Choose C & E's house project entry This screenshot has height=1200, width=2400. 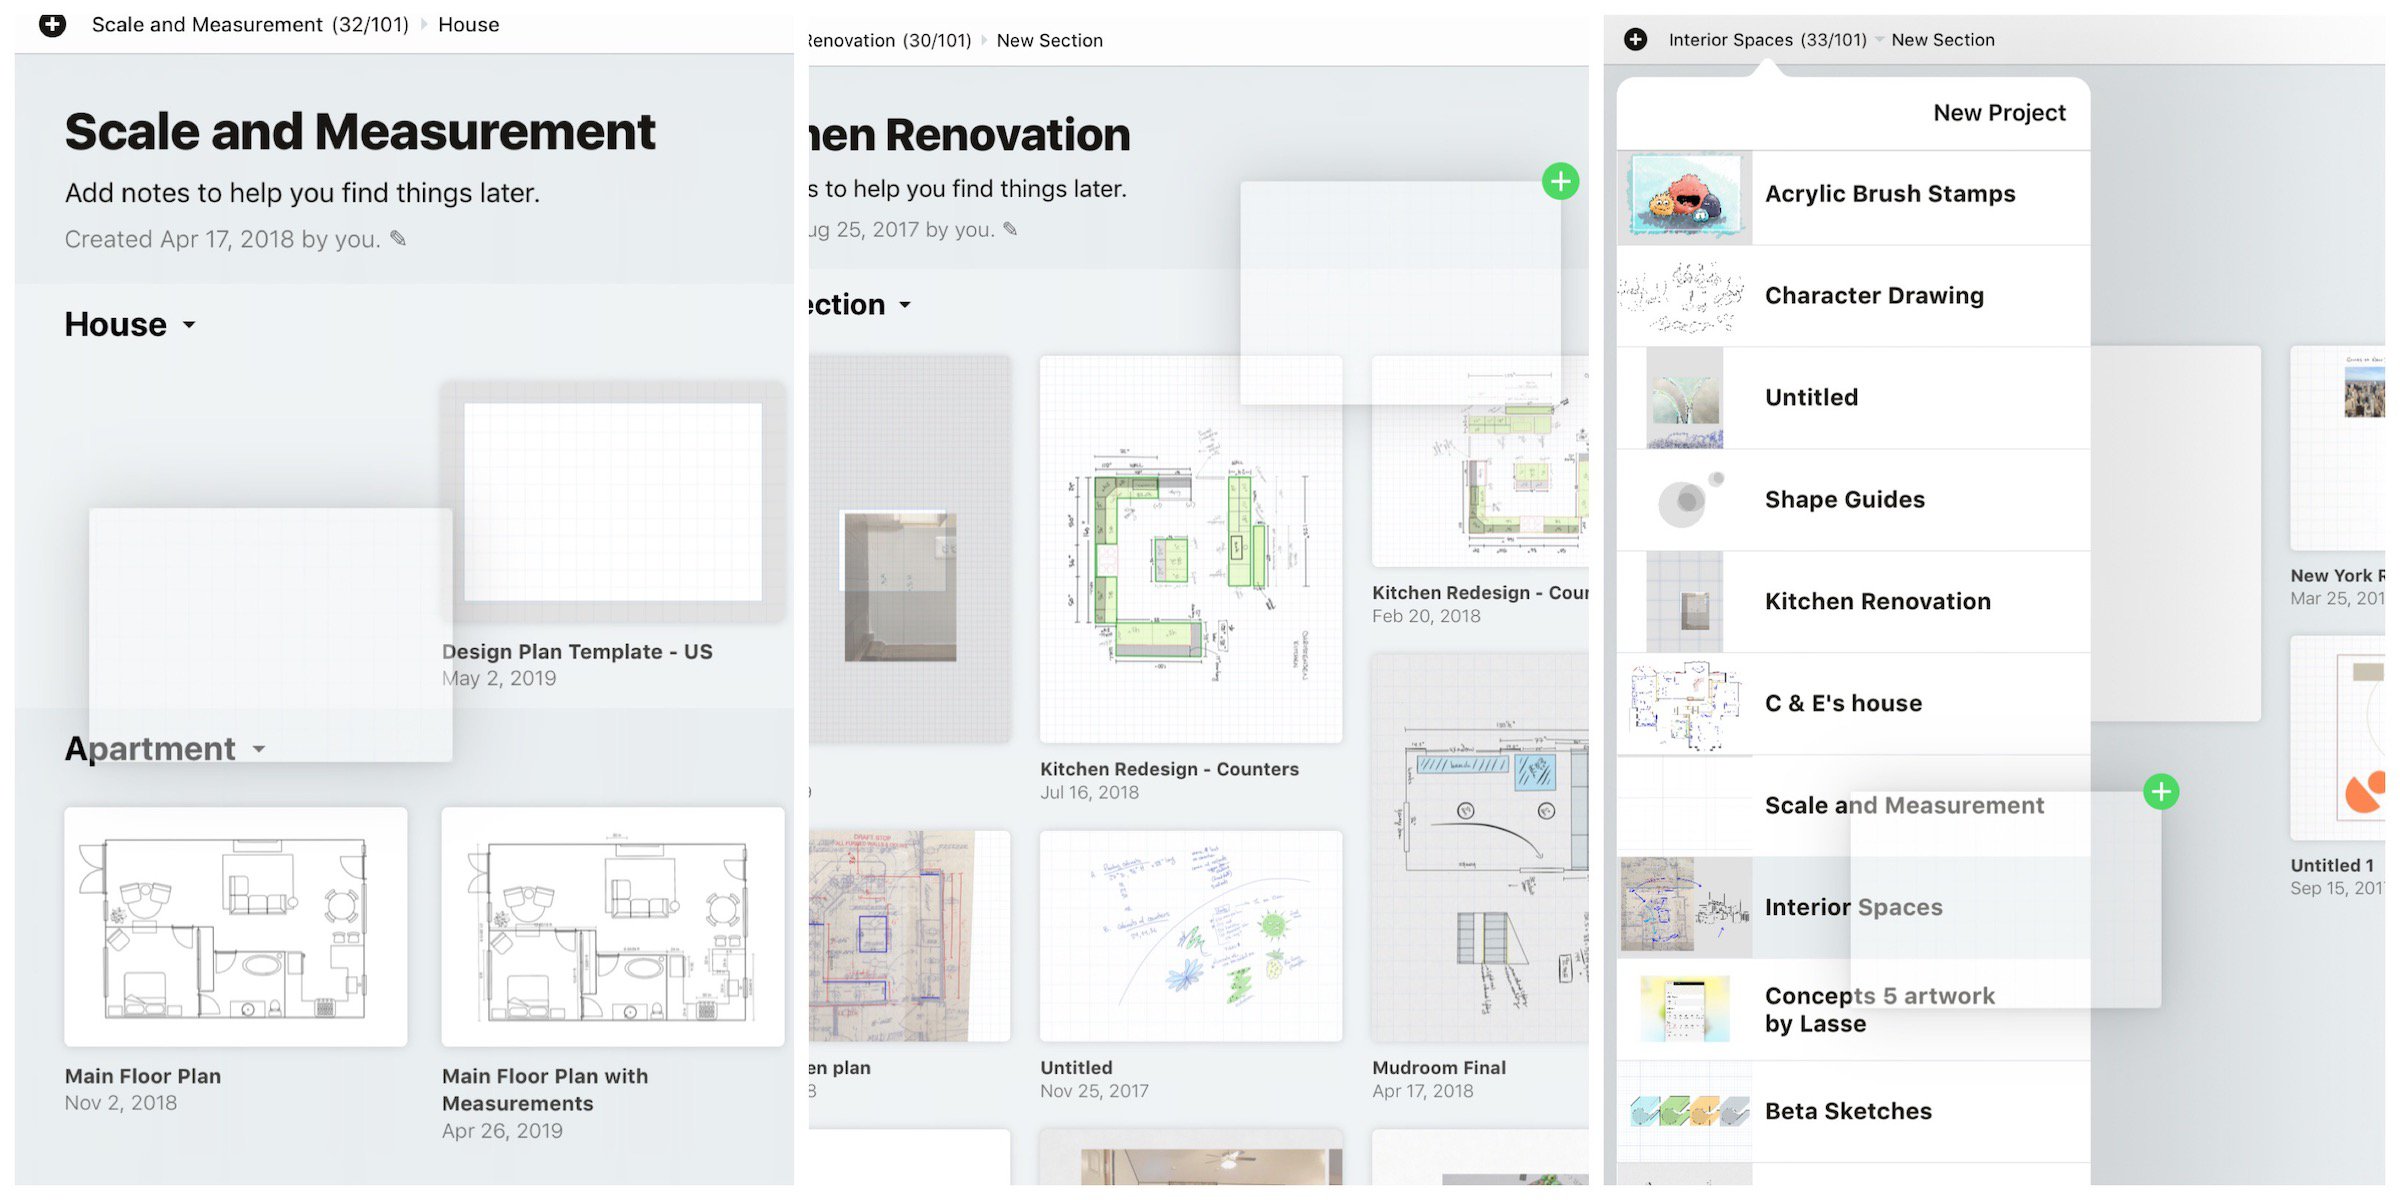pyautogui.click(x=1842, y=703)
